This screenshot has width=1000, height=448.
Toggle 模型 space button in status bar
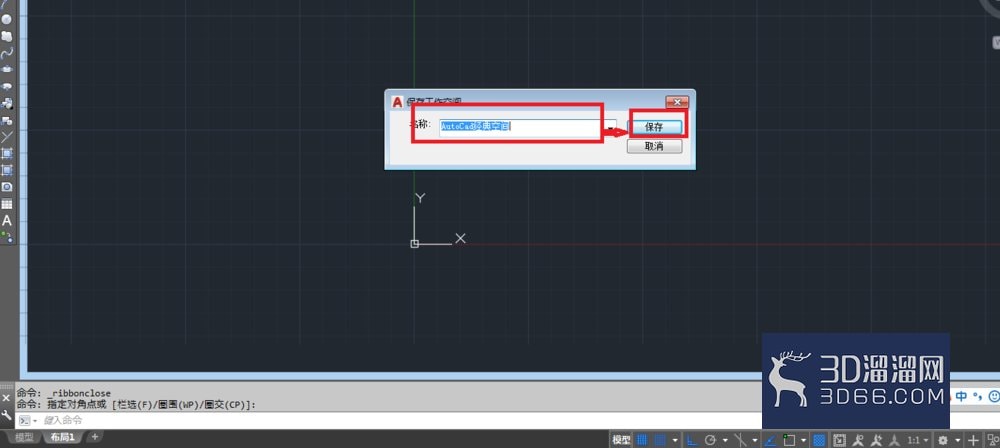(x=621, y=440)
